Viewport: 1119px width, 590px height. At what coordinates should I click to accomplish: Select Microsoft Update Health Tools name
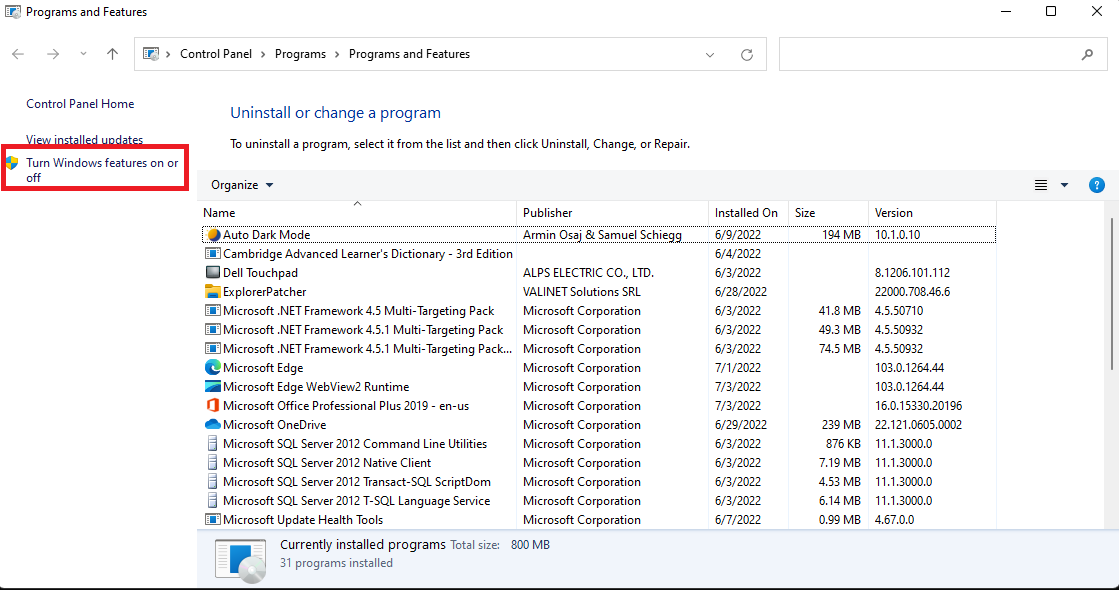(303, 520)
